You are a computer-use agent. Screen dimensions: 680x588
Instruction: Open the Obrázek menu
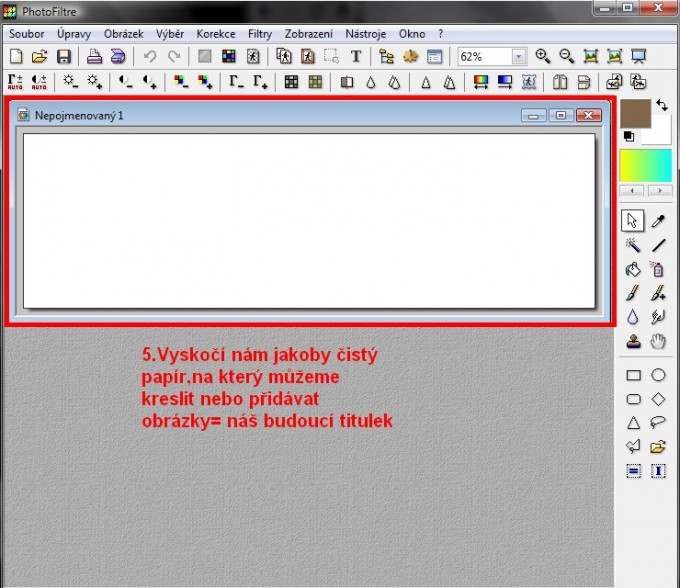(x=124, y=34)
